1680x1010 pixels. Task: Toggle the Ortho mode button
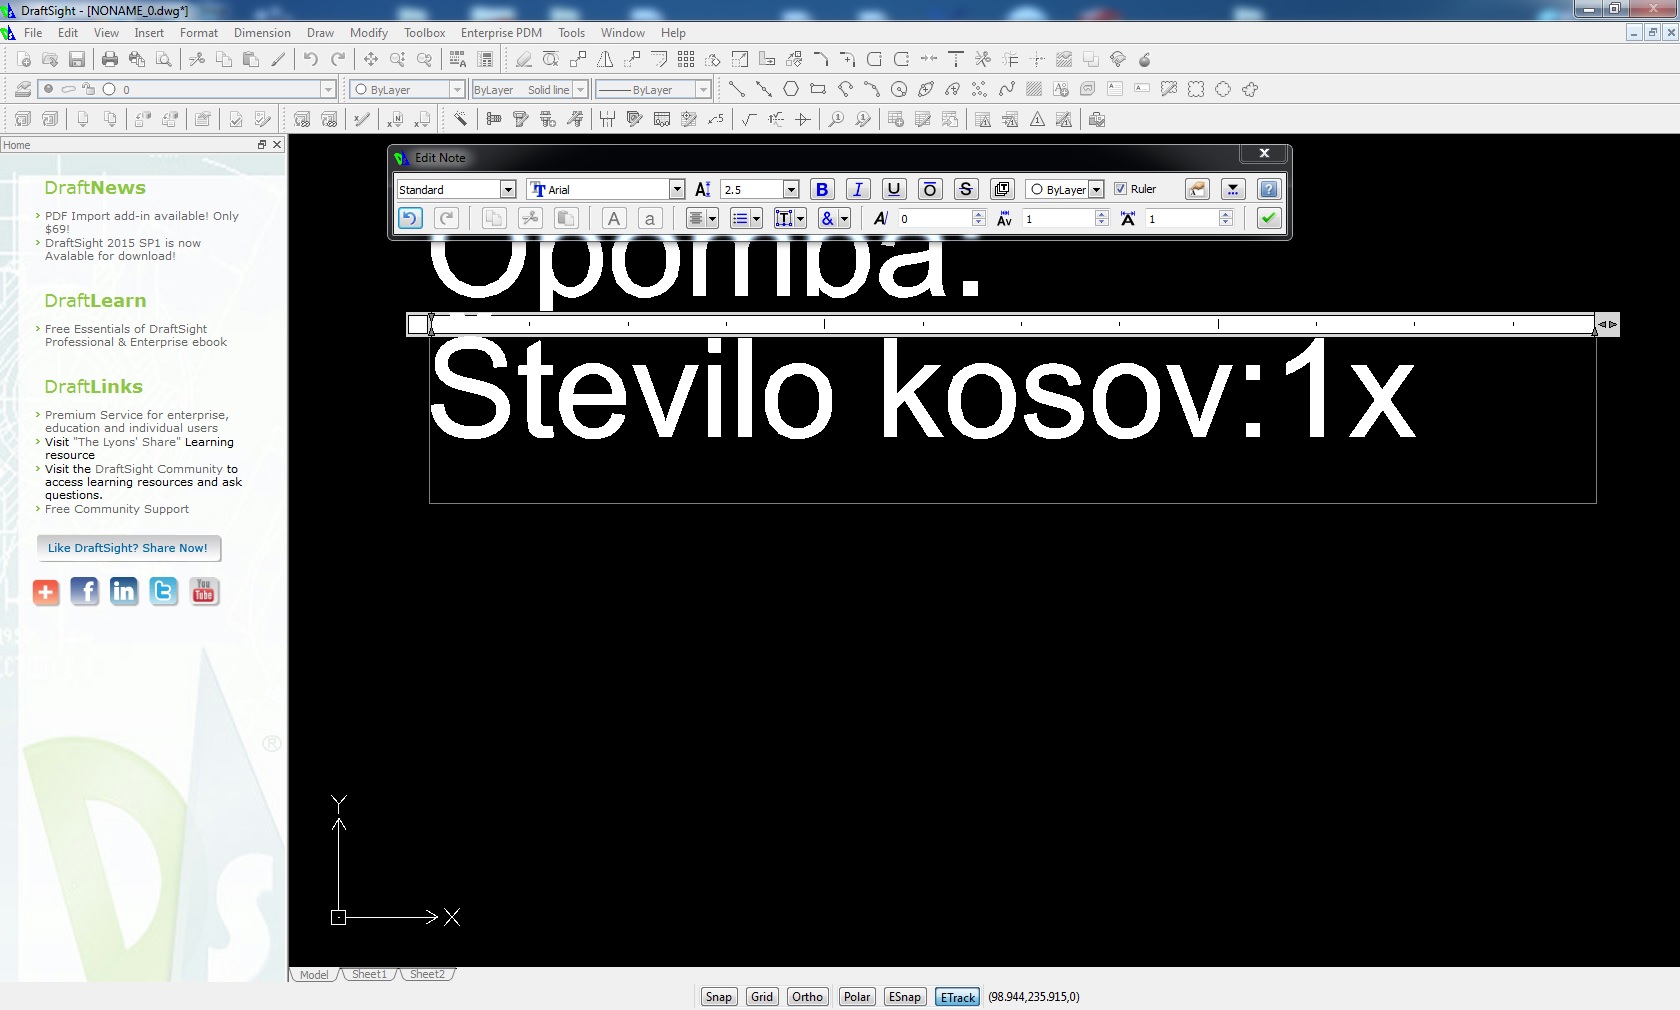pyautogui.click(x=807, y=997)
